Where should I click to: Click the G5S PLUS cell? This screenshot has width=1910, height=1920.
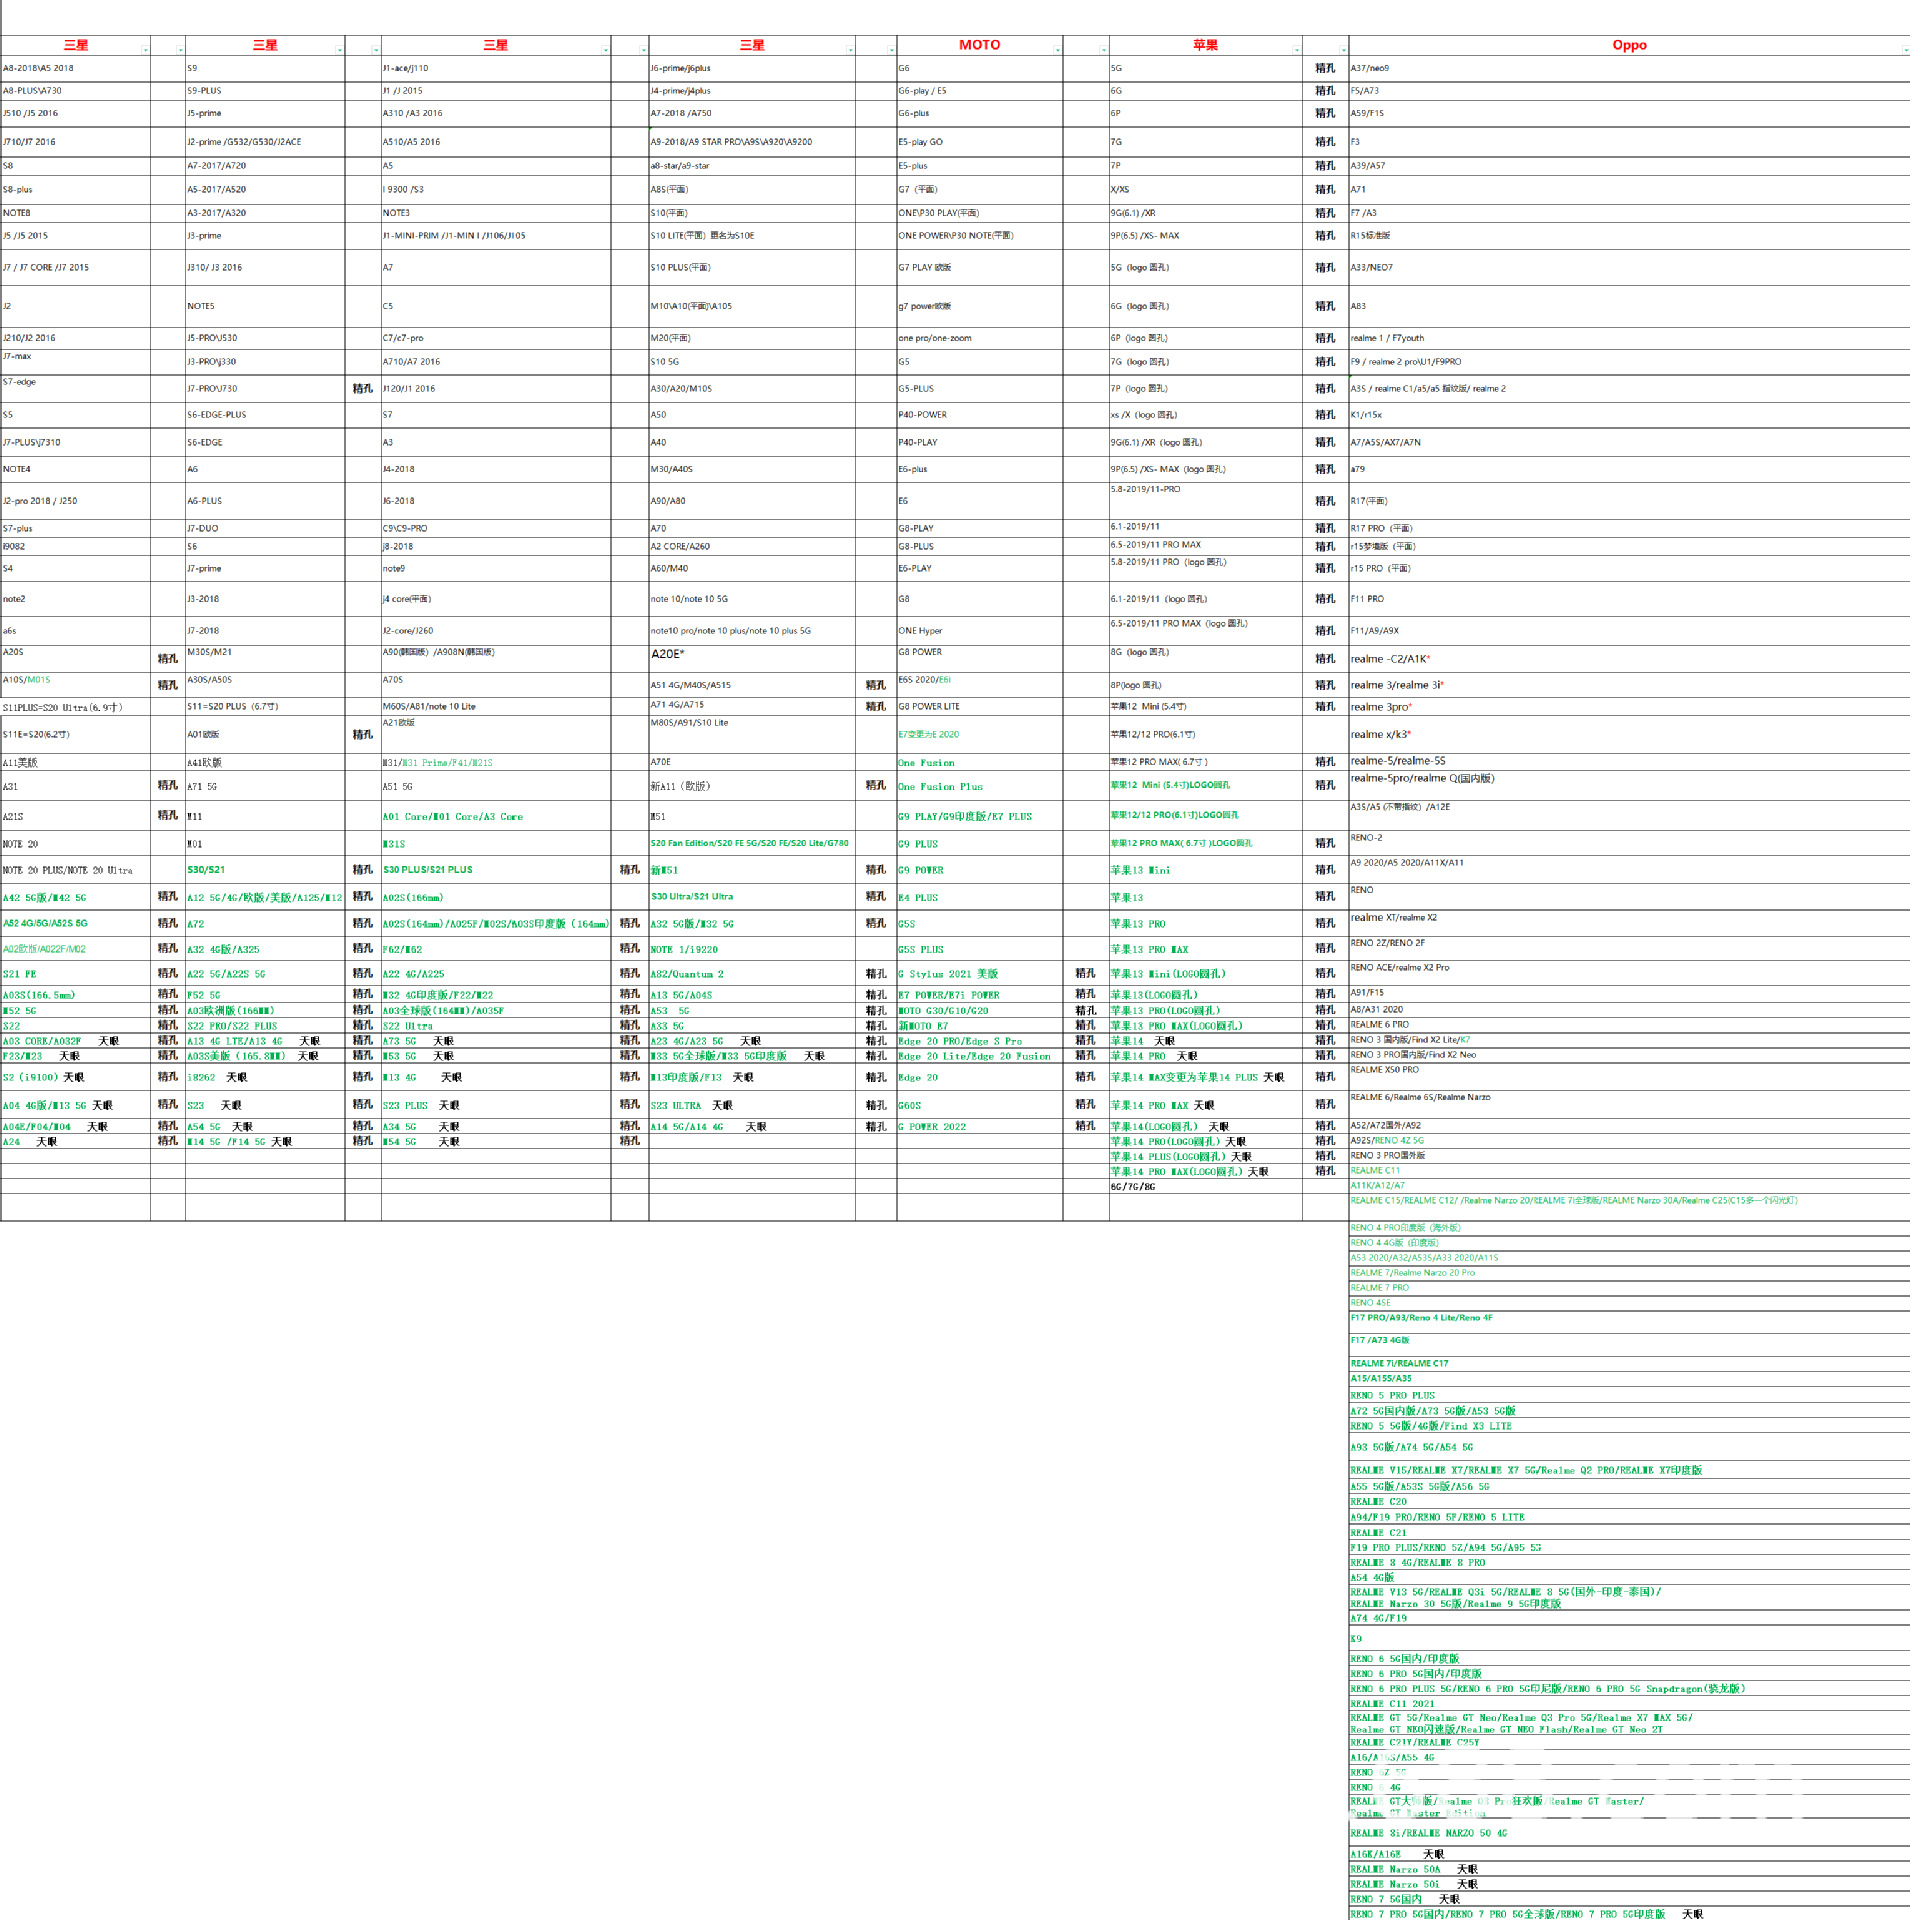point(979,950)
